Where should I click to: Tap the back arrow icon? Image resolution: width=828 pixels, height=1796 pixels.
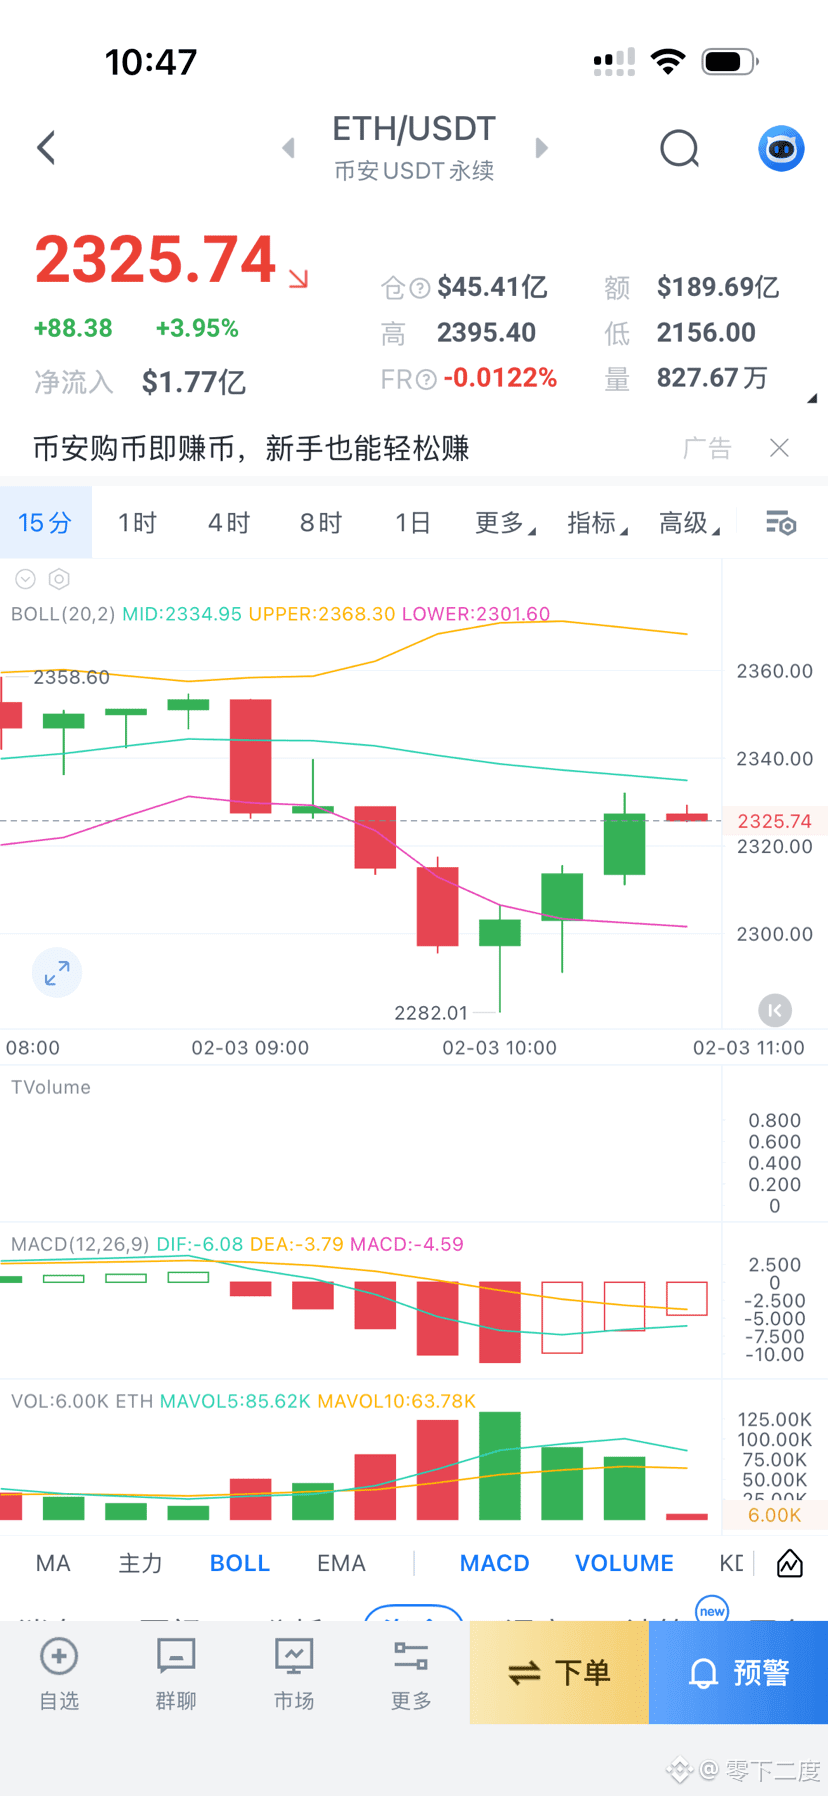click(46, 148)
